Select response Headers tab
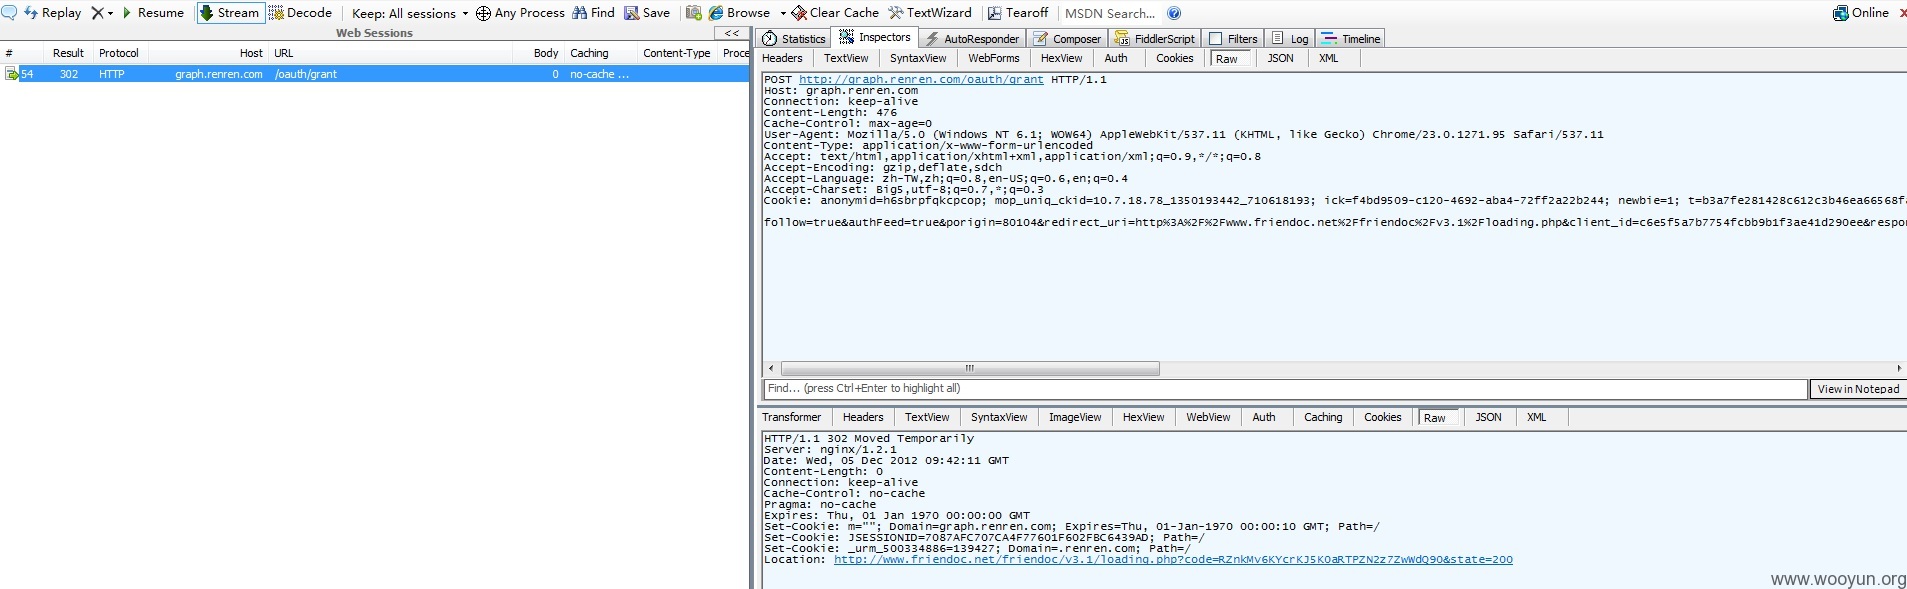The width and height of the screenshot is (1907, 589). coord(863,417)
